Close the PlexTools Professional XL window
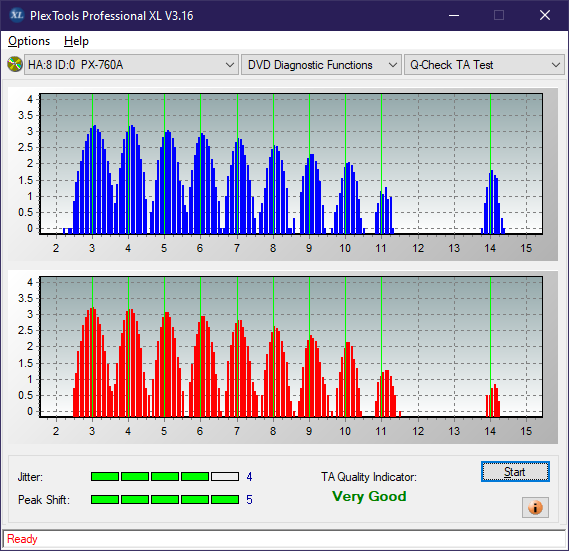The image size is (569, 551). pos(545,15)
